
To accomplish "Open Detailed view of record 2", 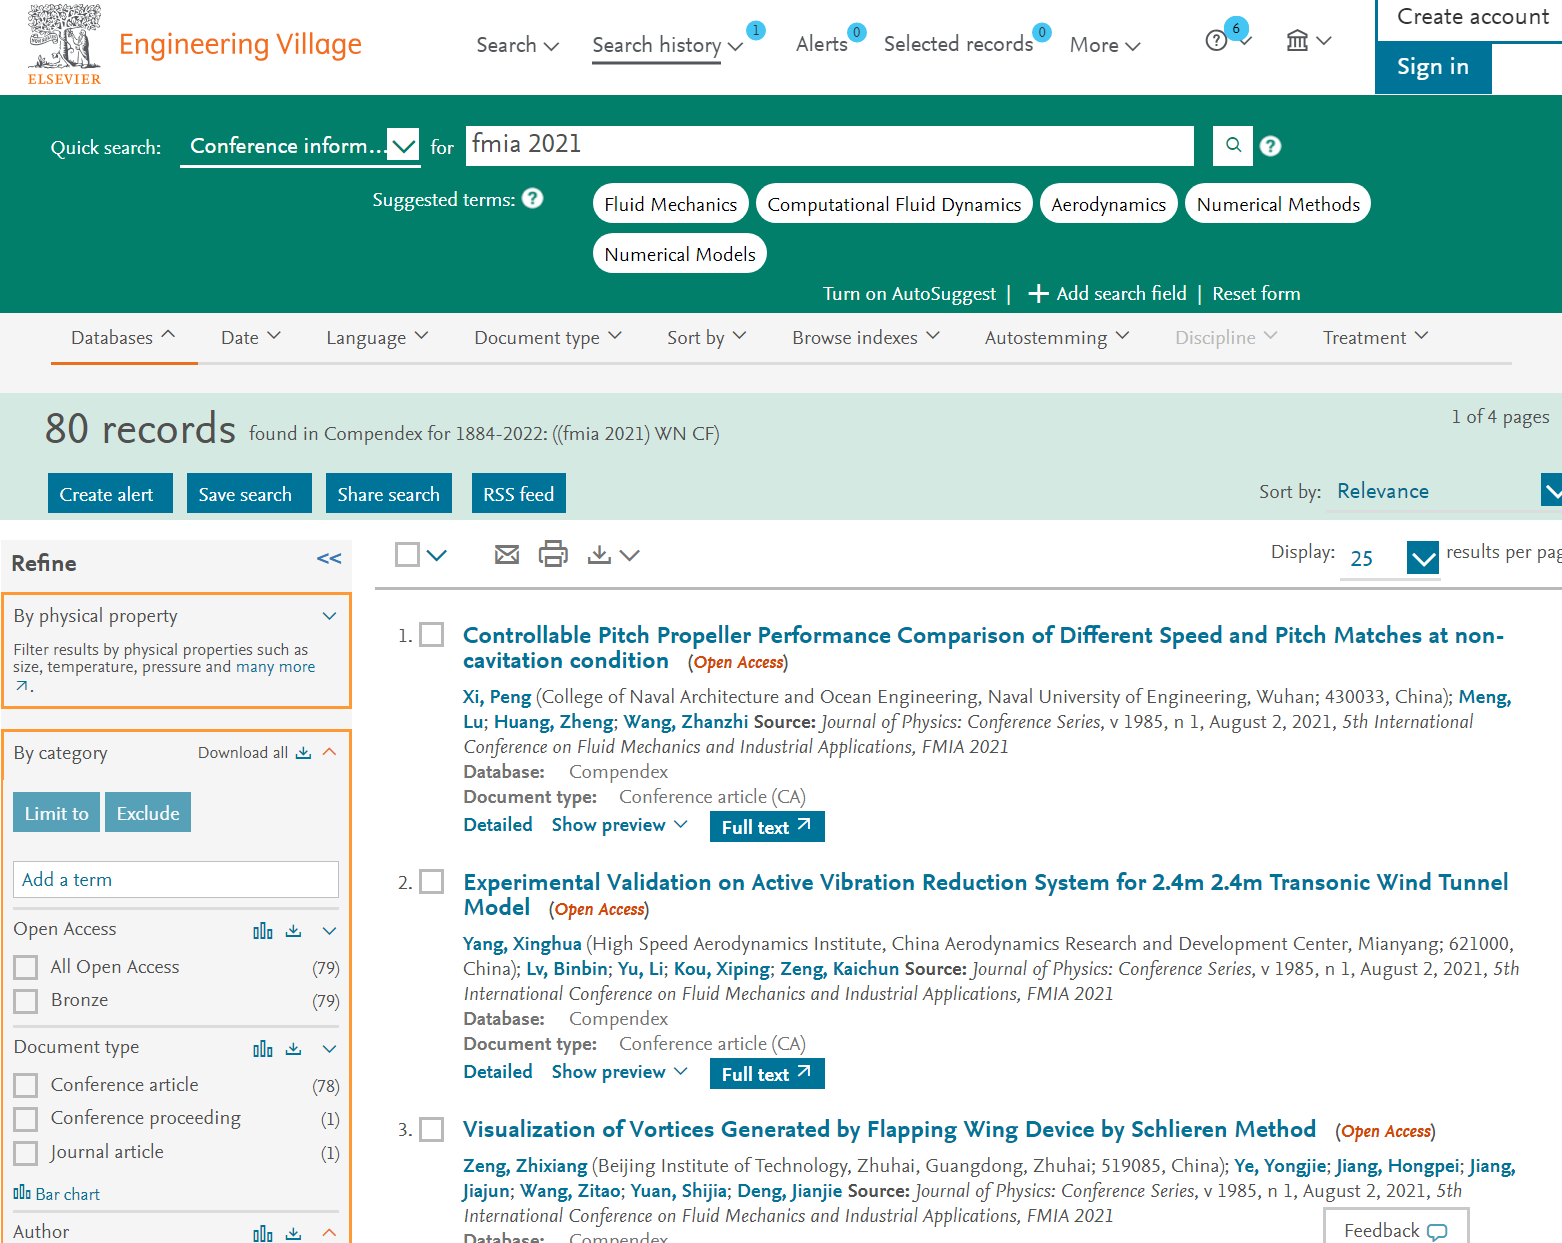I will (498, 1072).
